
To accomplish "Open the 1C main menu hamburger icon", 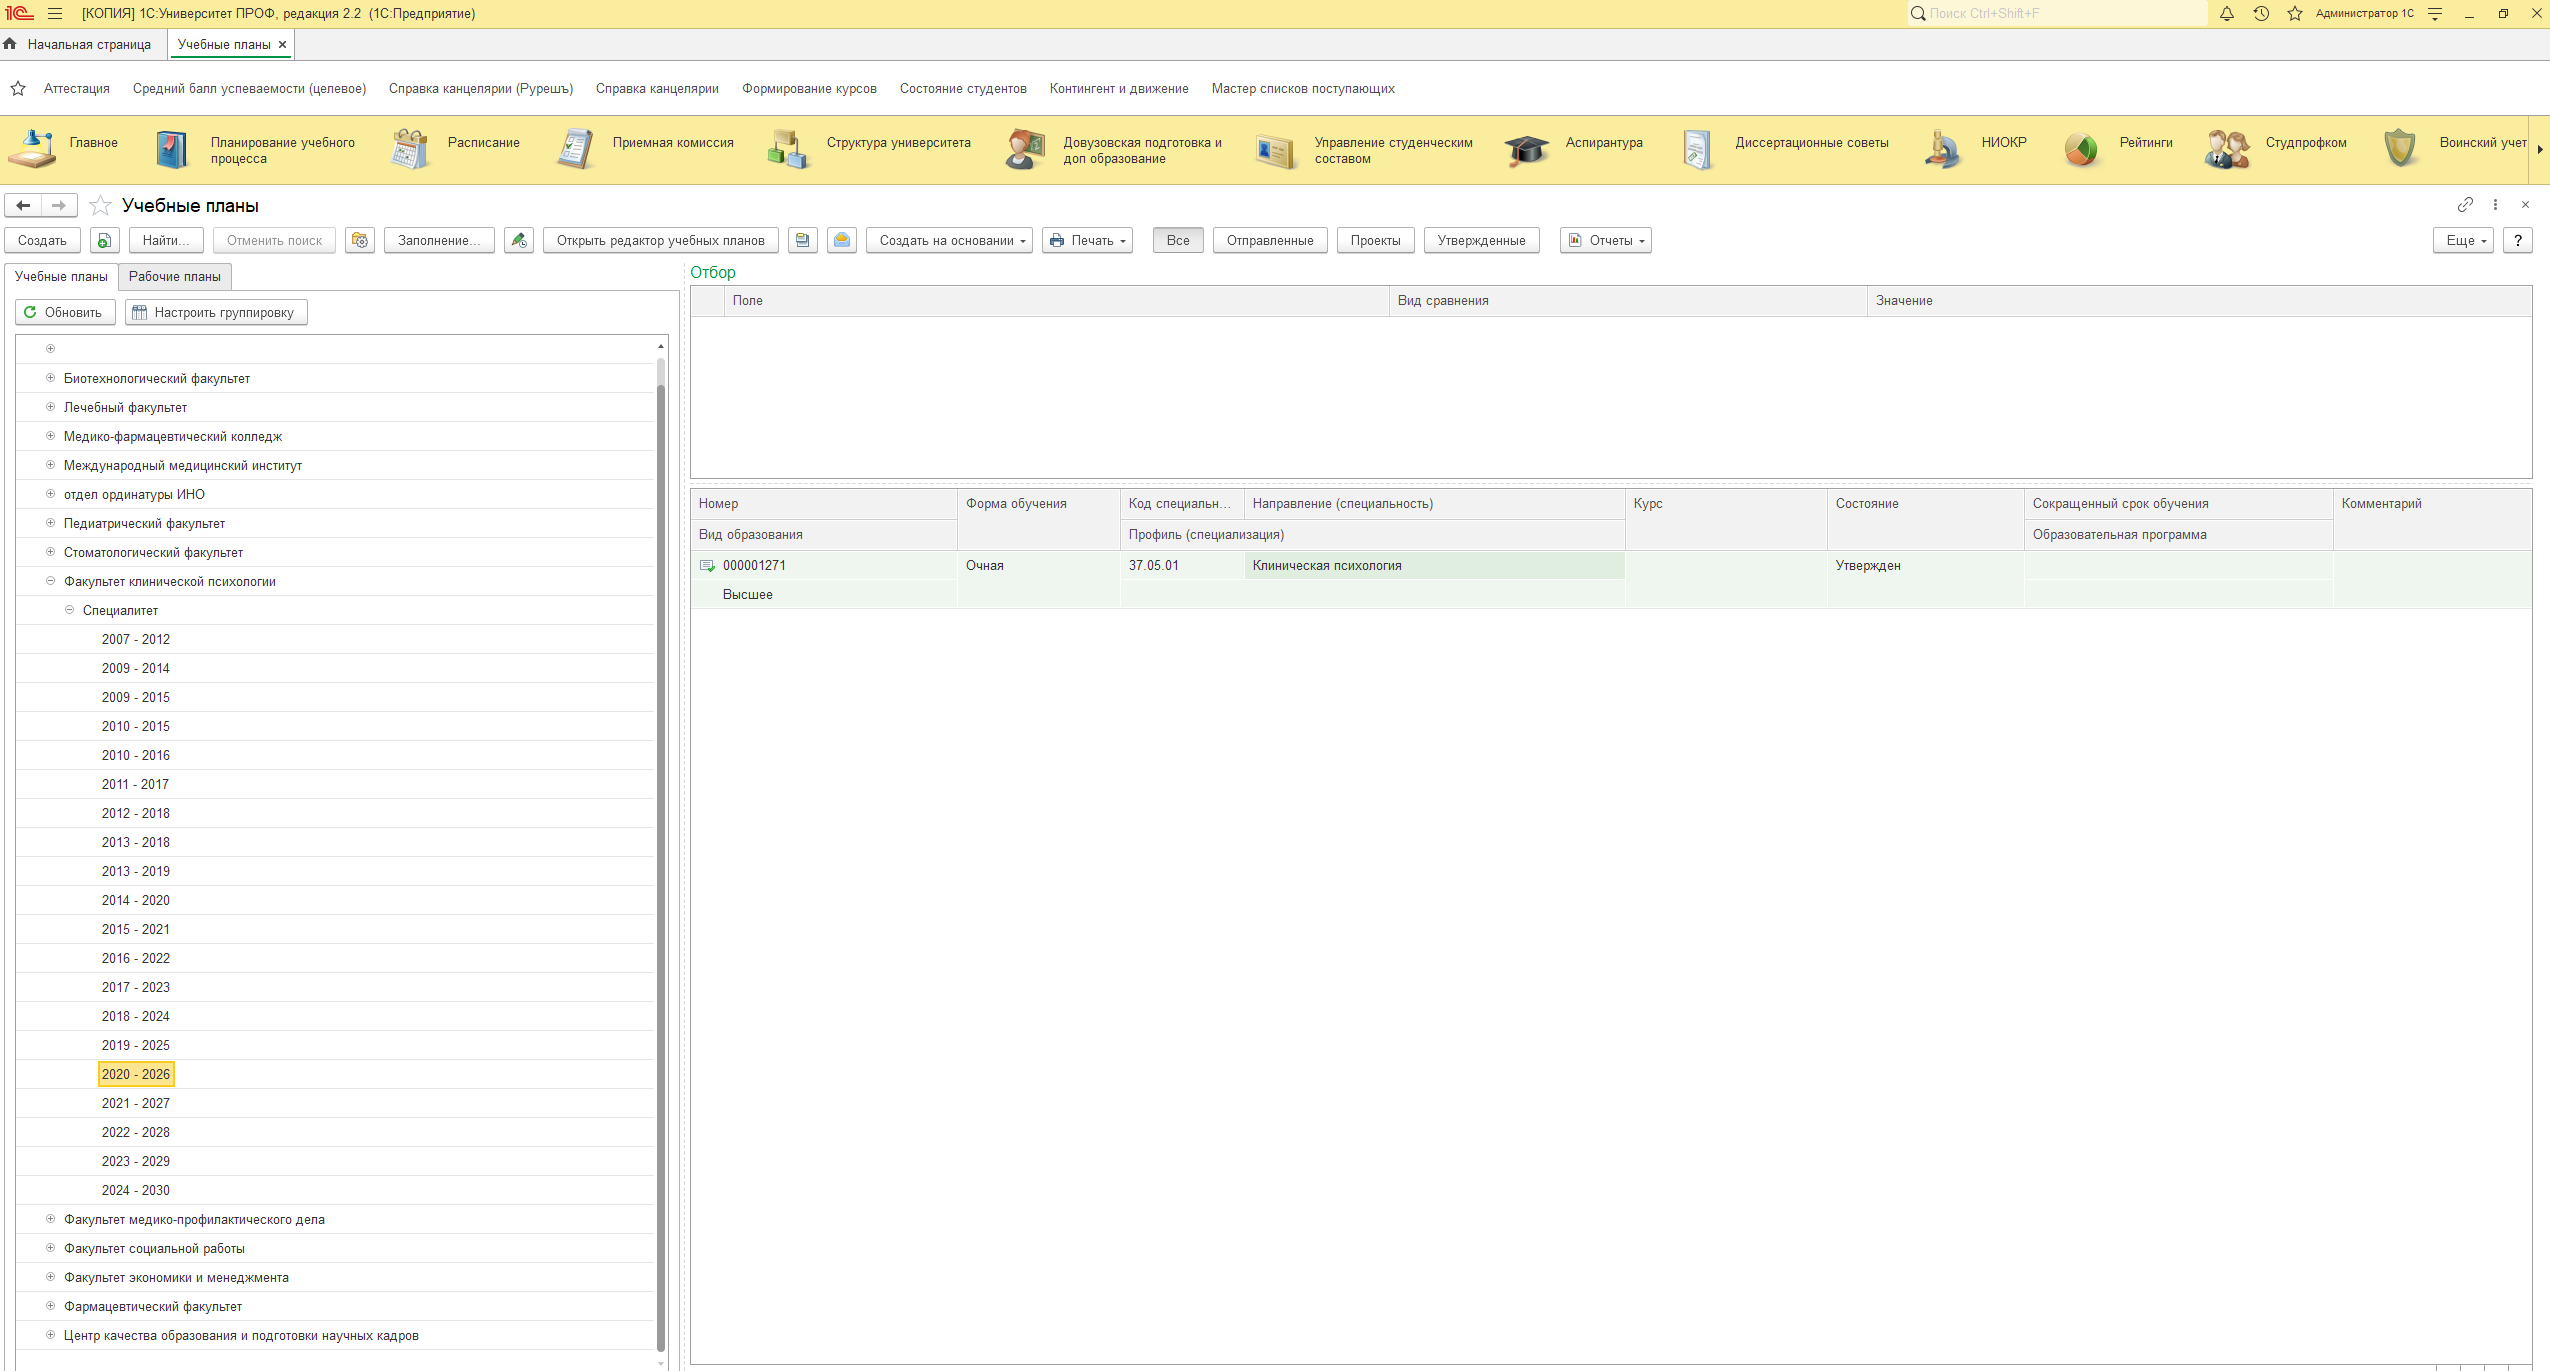I will (x=55, y=14).
